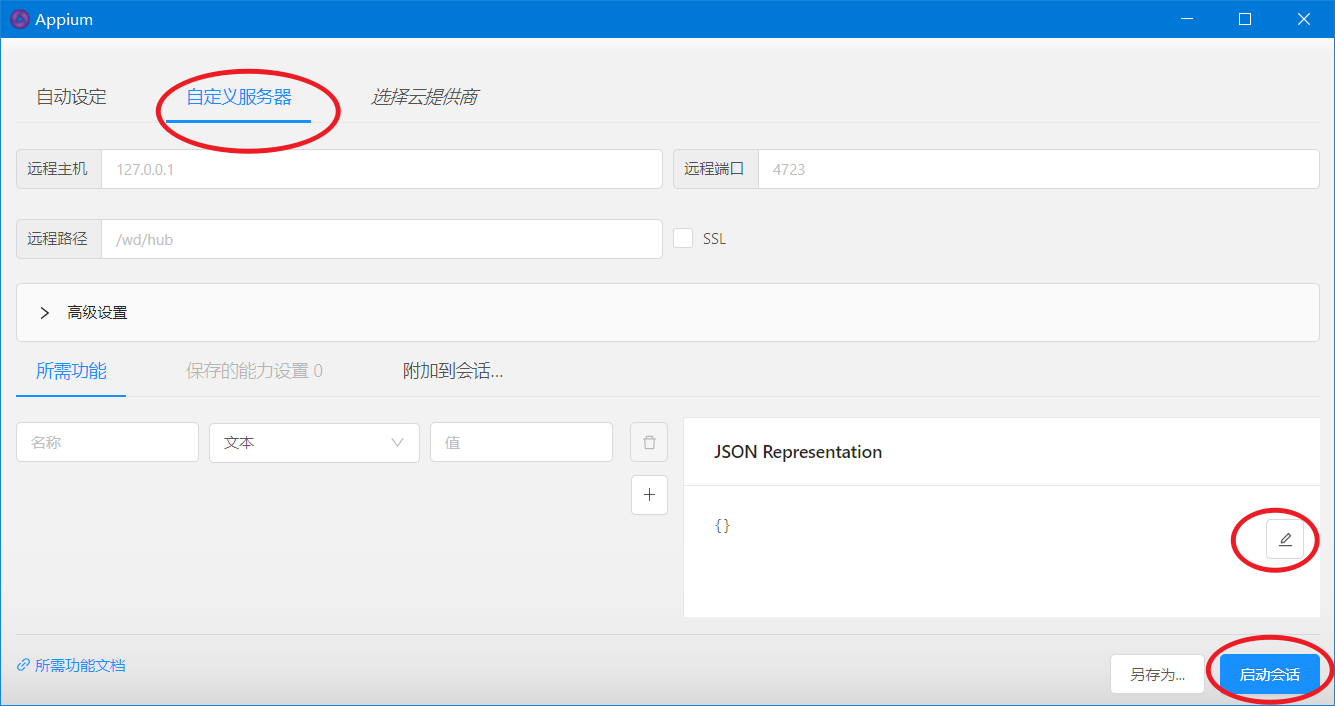Select 所需功能 tab
1335x706 pixels.
pos(71,371)
